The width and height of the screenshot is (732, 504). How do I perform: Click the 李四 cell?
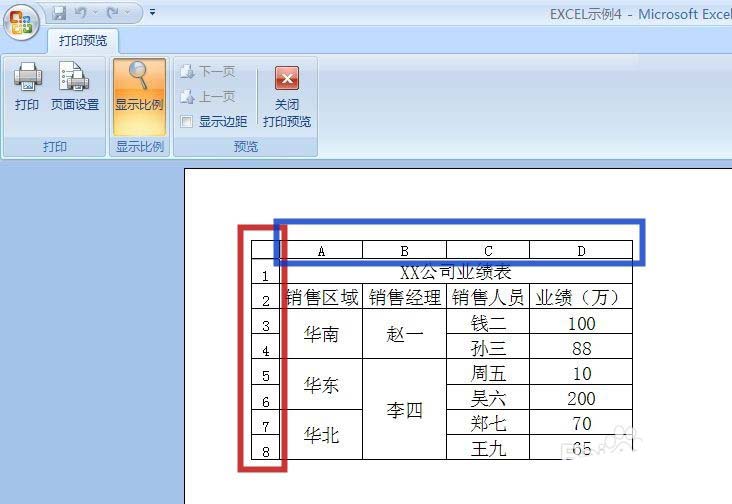tap(405, 410)
